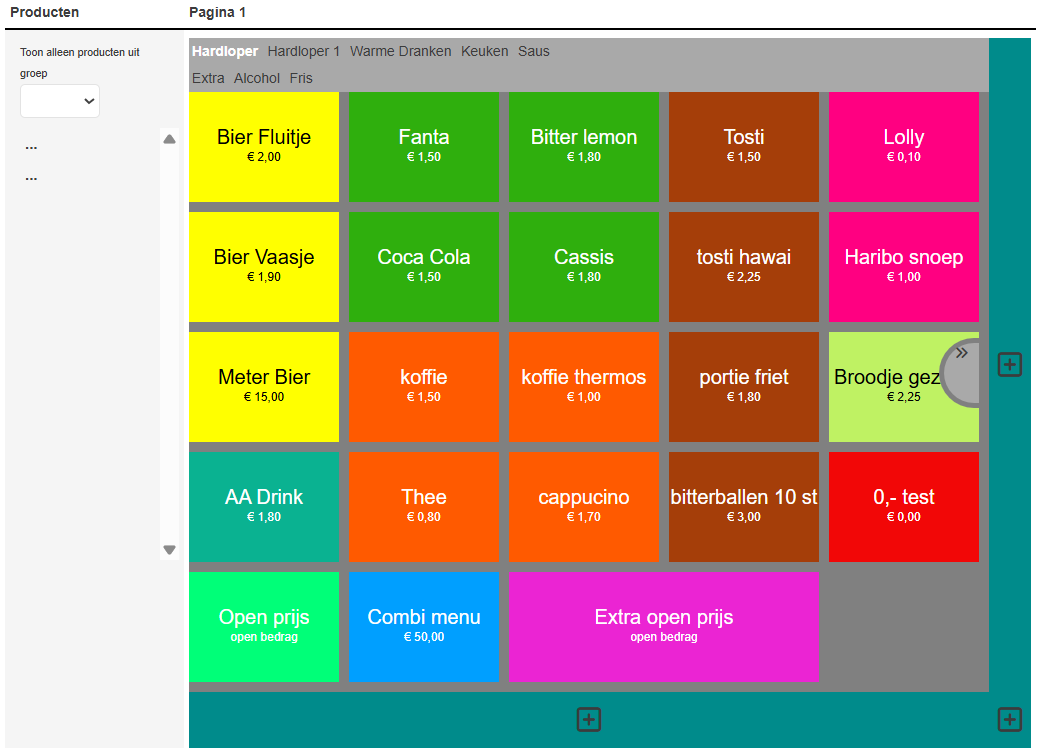The image size is (1041, 748).
Task: Select the Coca Cola product tile
Action: coord(424,266)
